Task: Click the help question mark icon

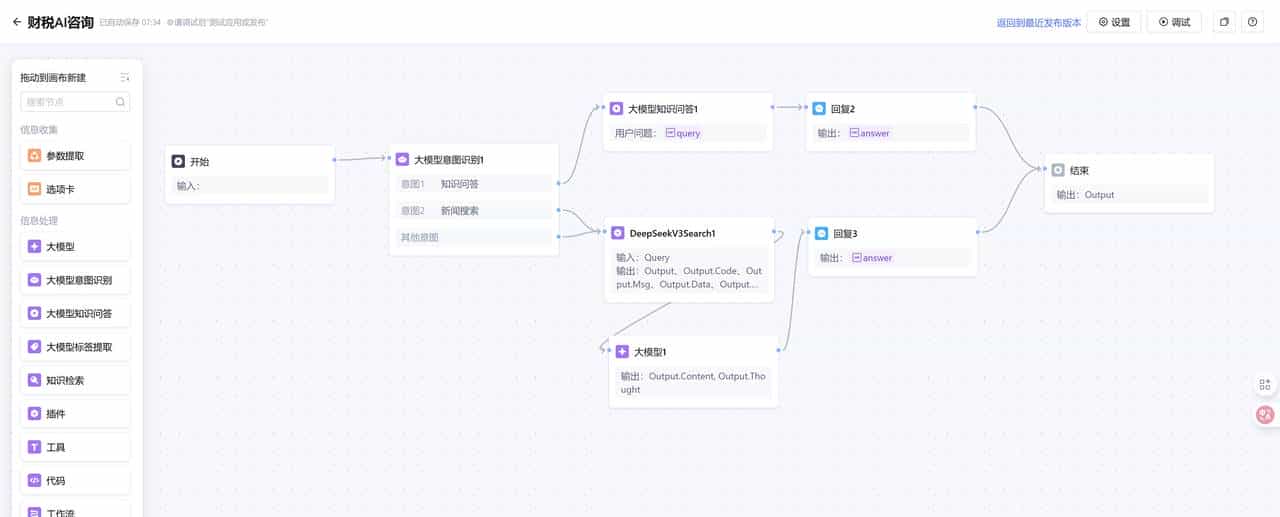Action: [1252, 22]
